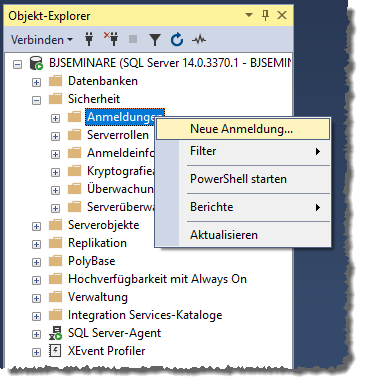The height and width of the screenshot is (384, 365).
Task: Choose Neue Anmeldung... from context menu
Action: (243, 129)
